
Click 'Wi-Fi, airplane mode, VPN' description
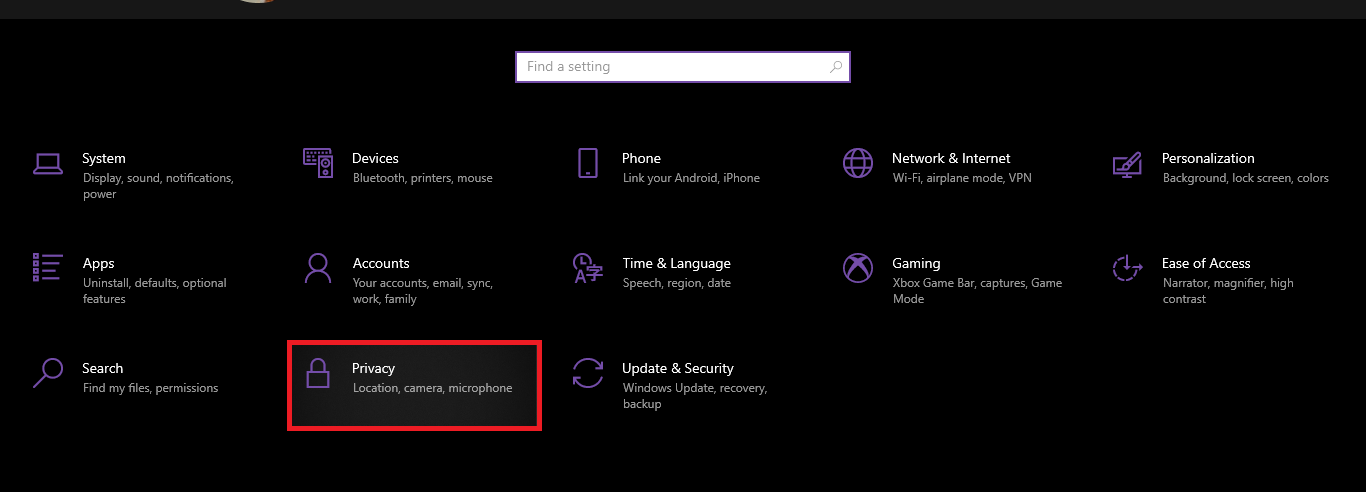(x=962, y=178)
